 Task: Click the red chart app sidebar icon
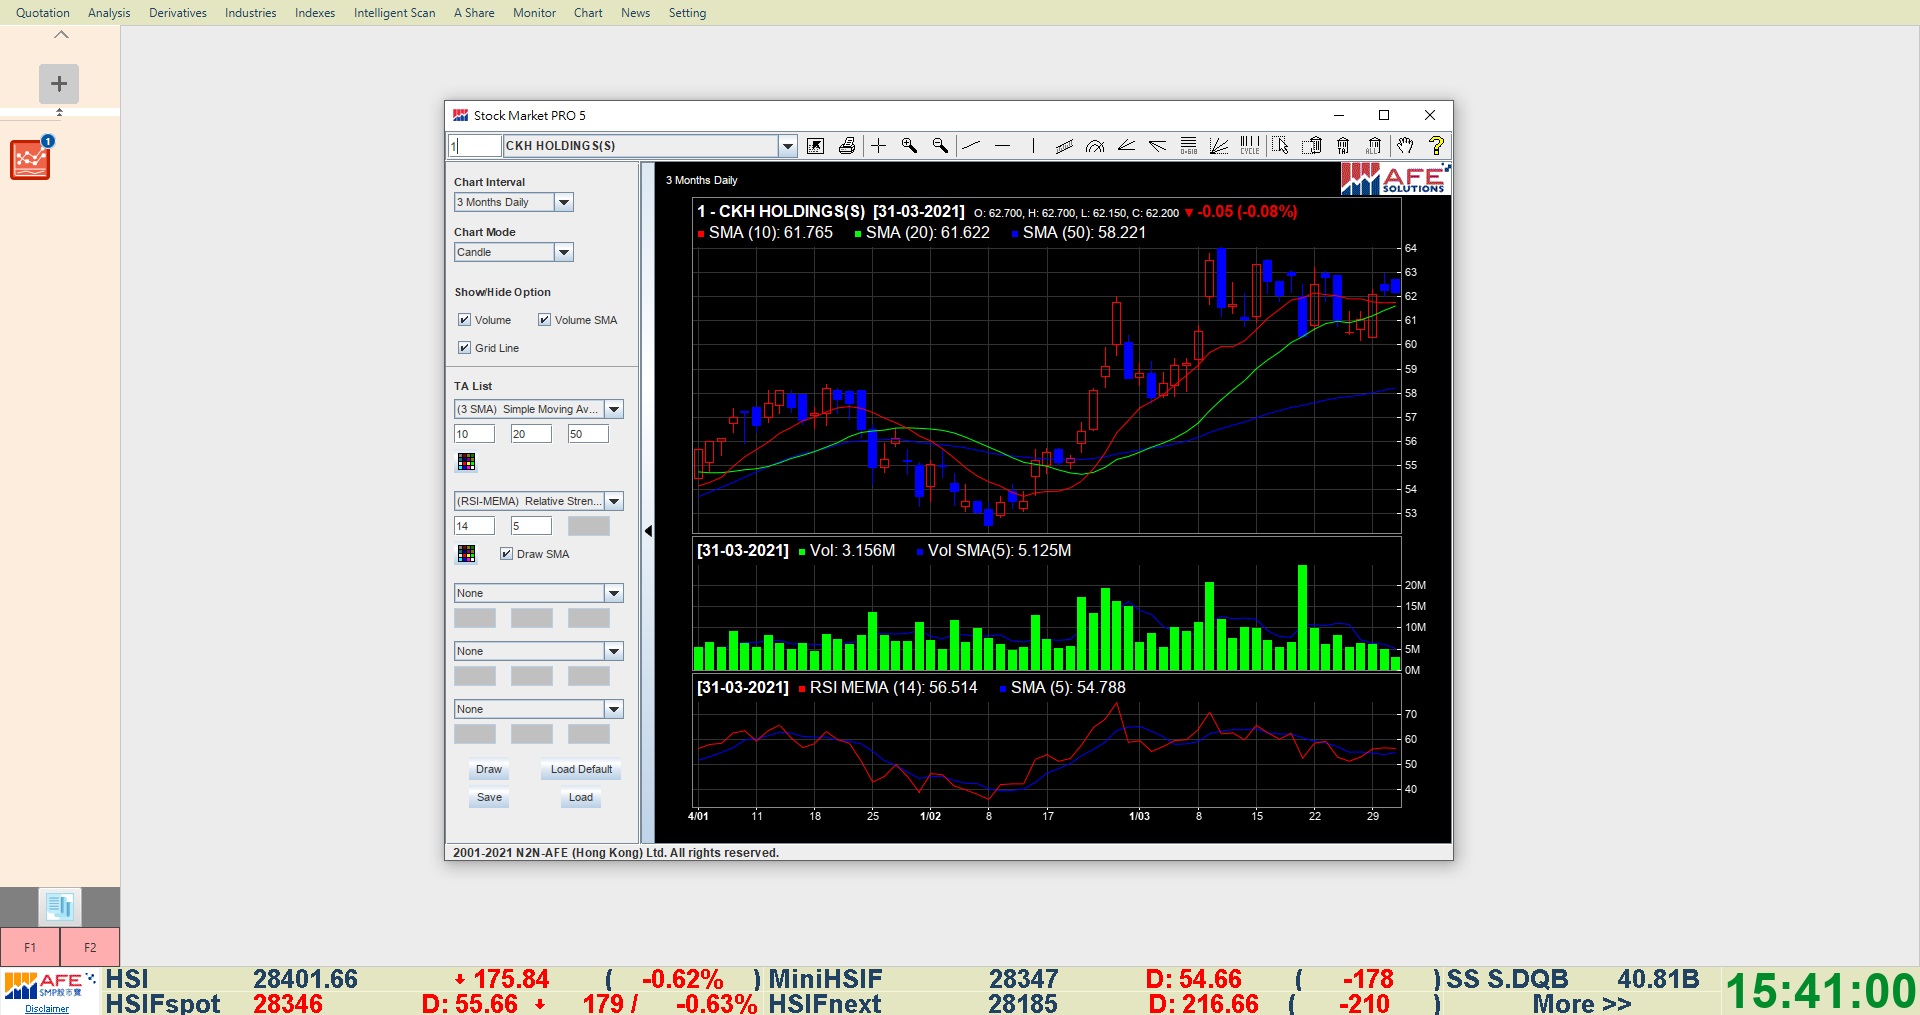click(30, 160)
